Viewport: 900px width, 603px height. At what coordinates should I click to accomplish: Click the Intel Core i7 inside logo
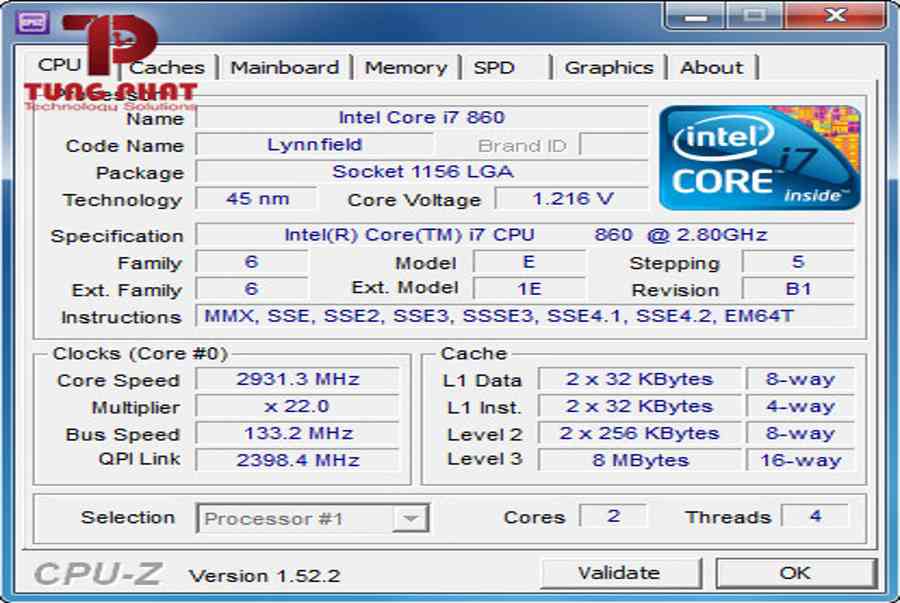coord(760,157)
